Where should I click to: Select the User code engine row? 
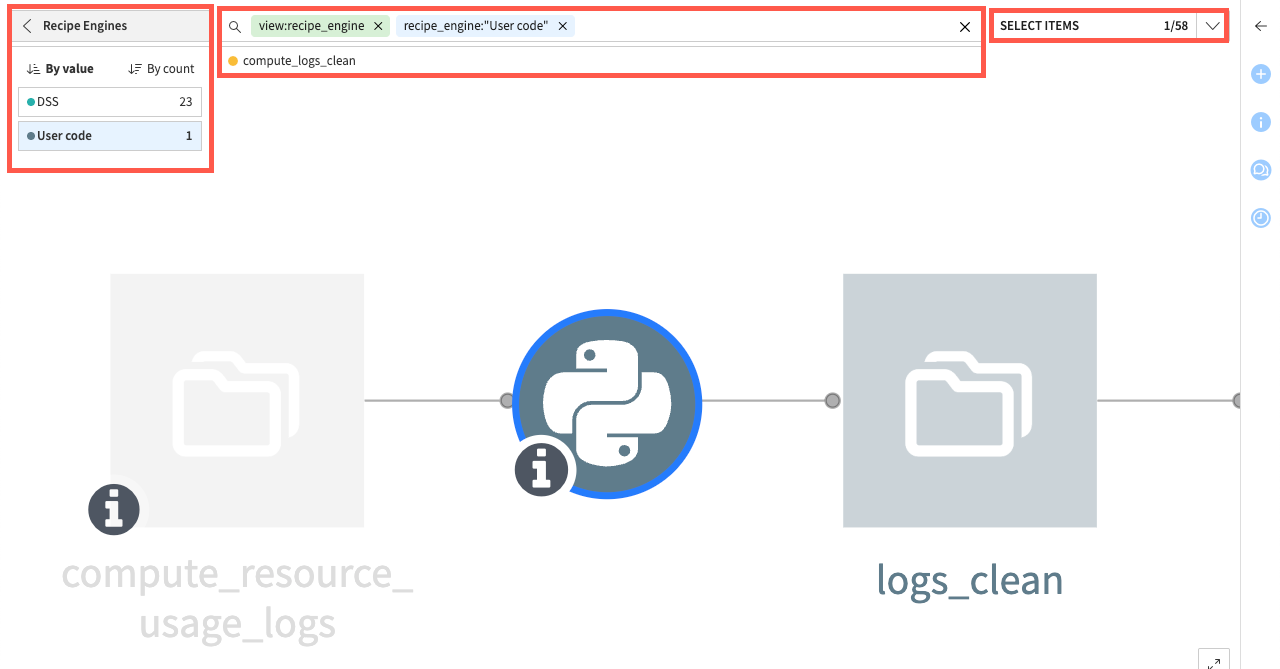[x=110, y=136]
